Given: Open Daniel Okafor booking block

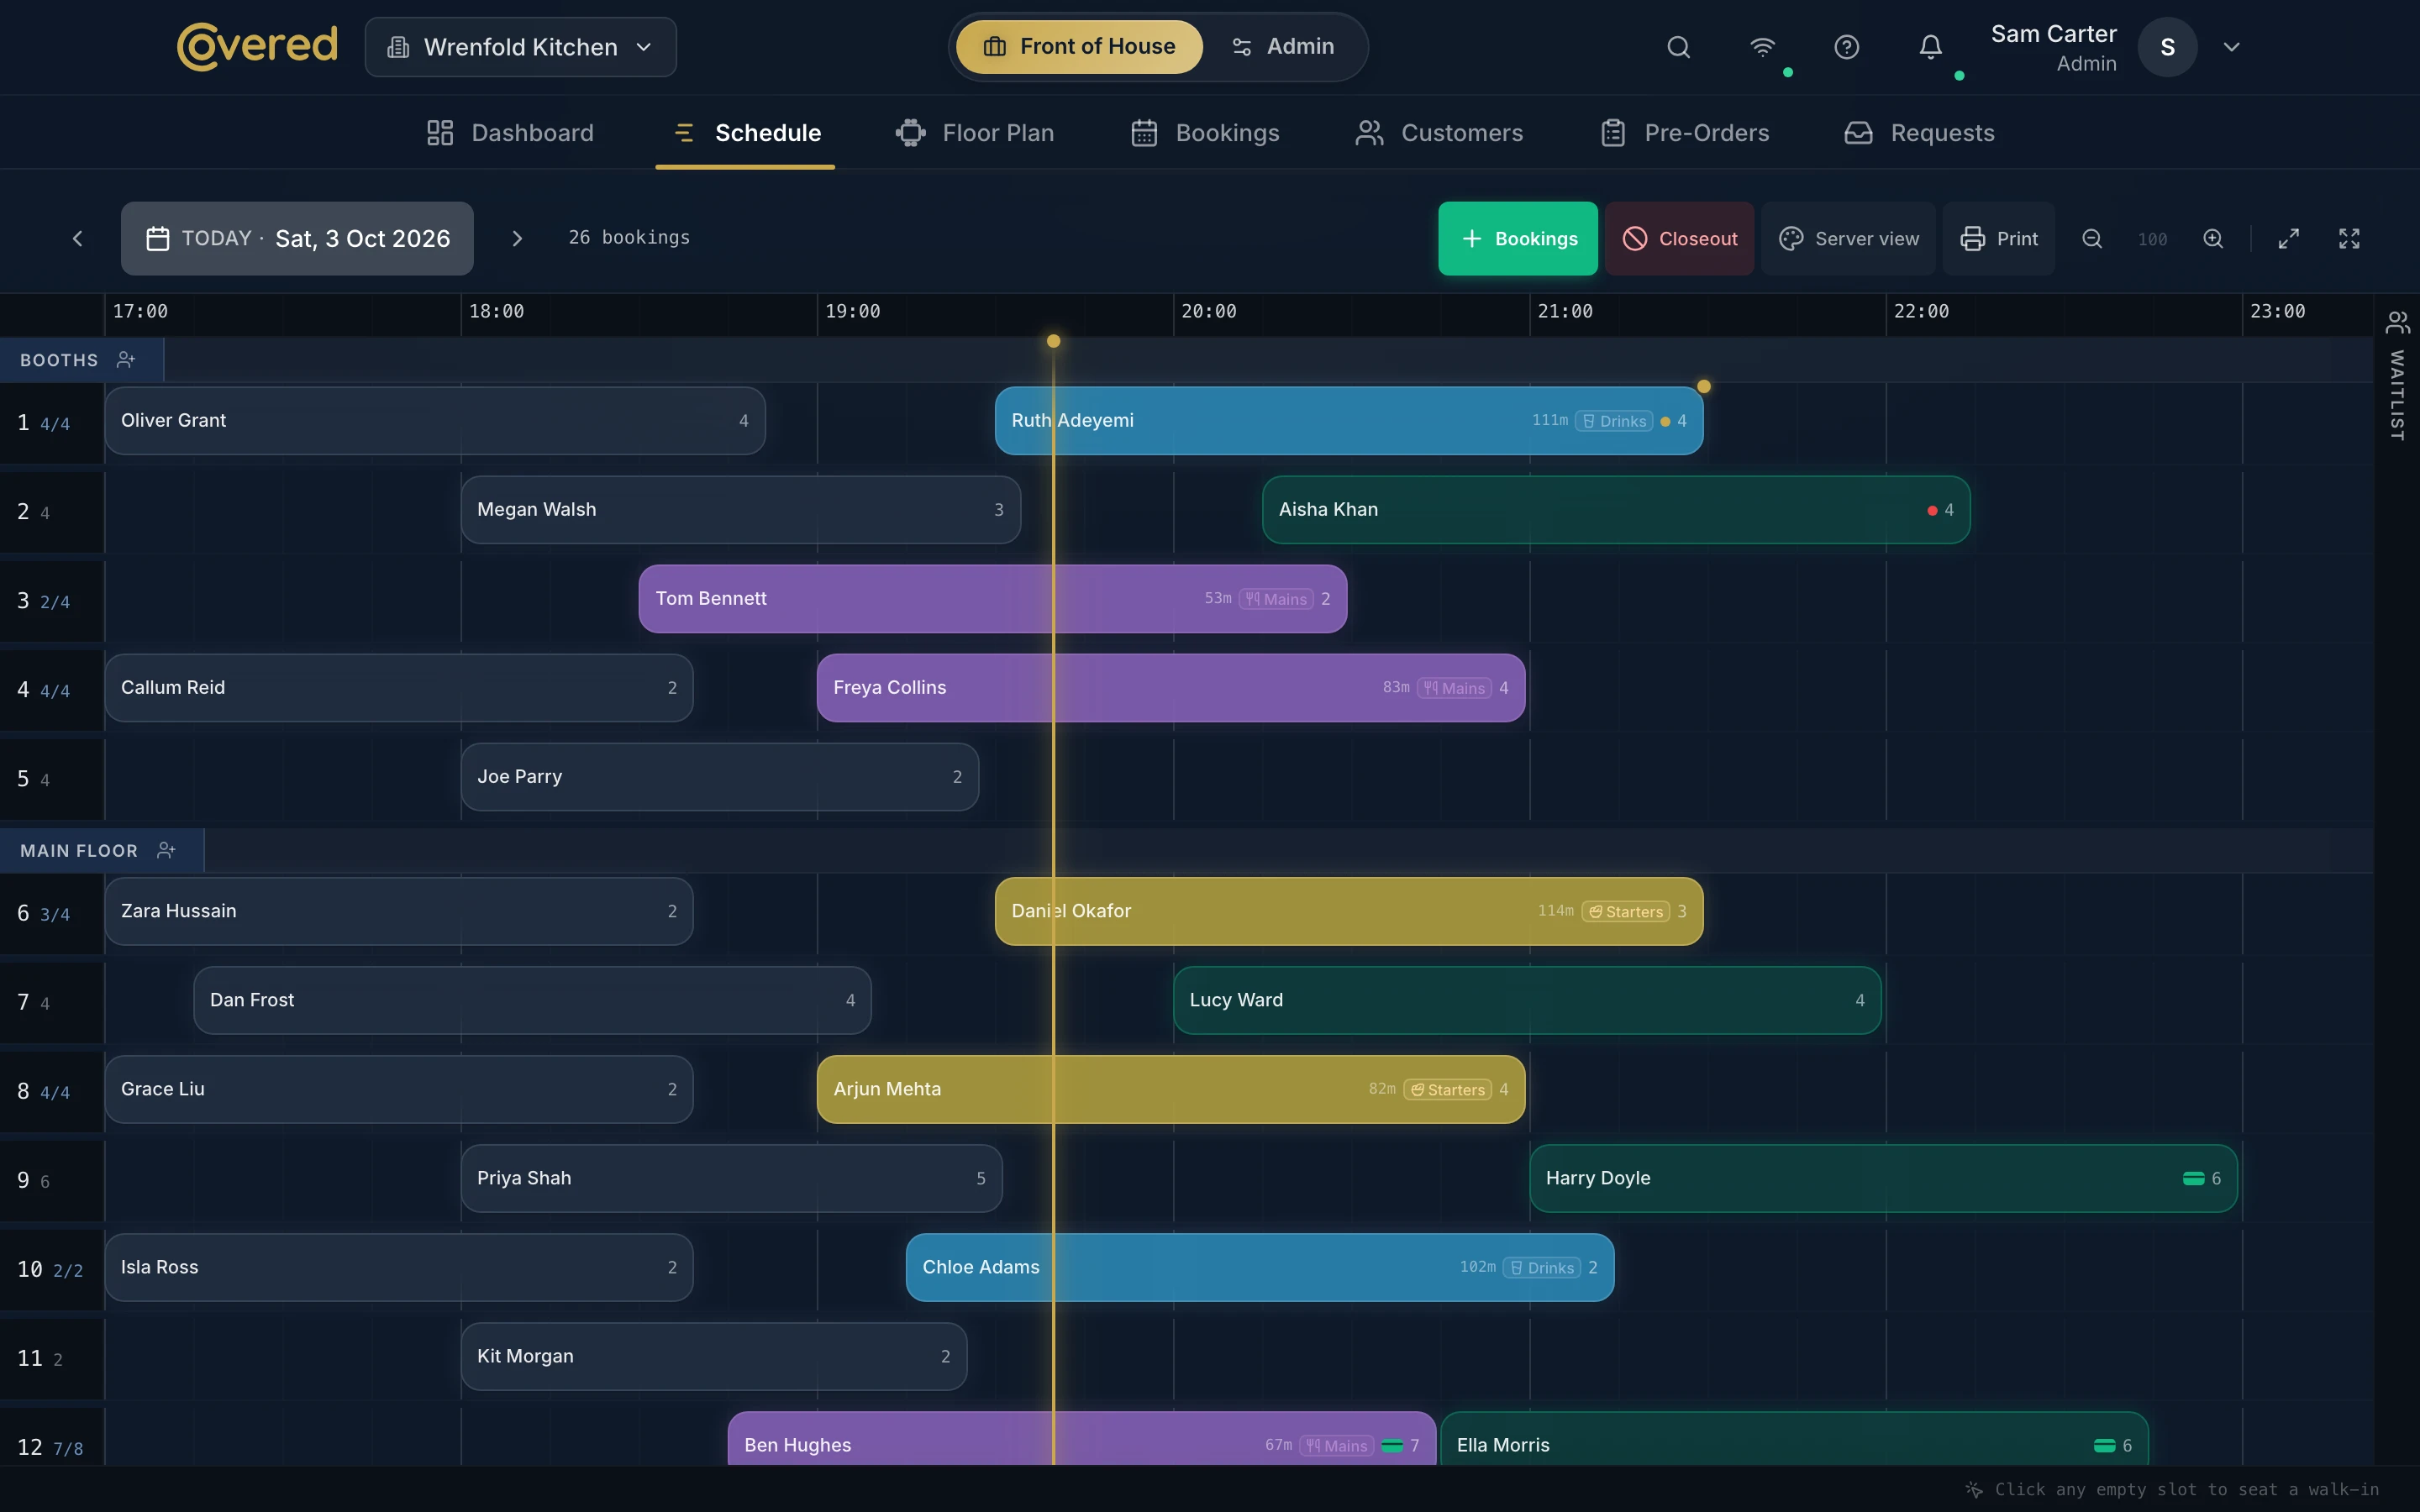Looking at the screenshot, I should 1348,911.
